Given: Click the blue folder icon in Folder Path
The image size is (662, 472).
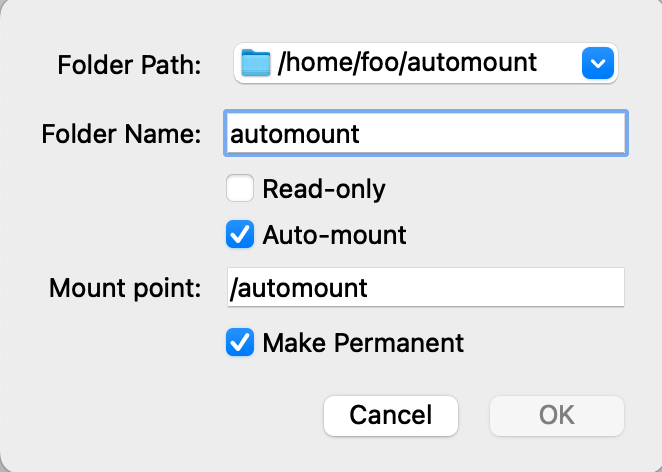Looking at the screenshot, I should (257, 65).
